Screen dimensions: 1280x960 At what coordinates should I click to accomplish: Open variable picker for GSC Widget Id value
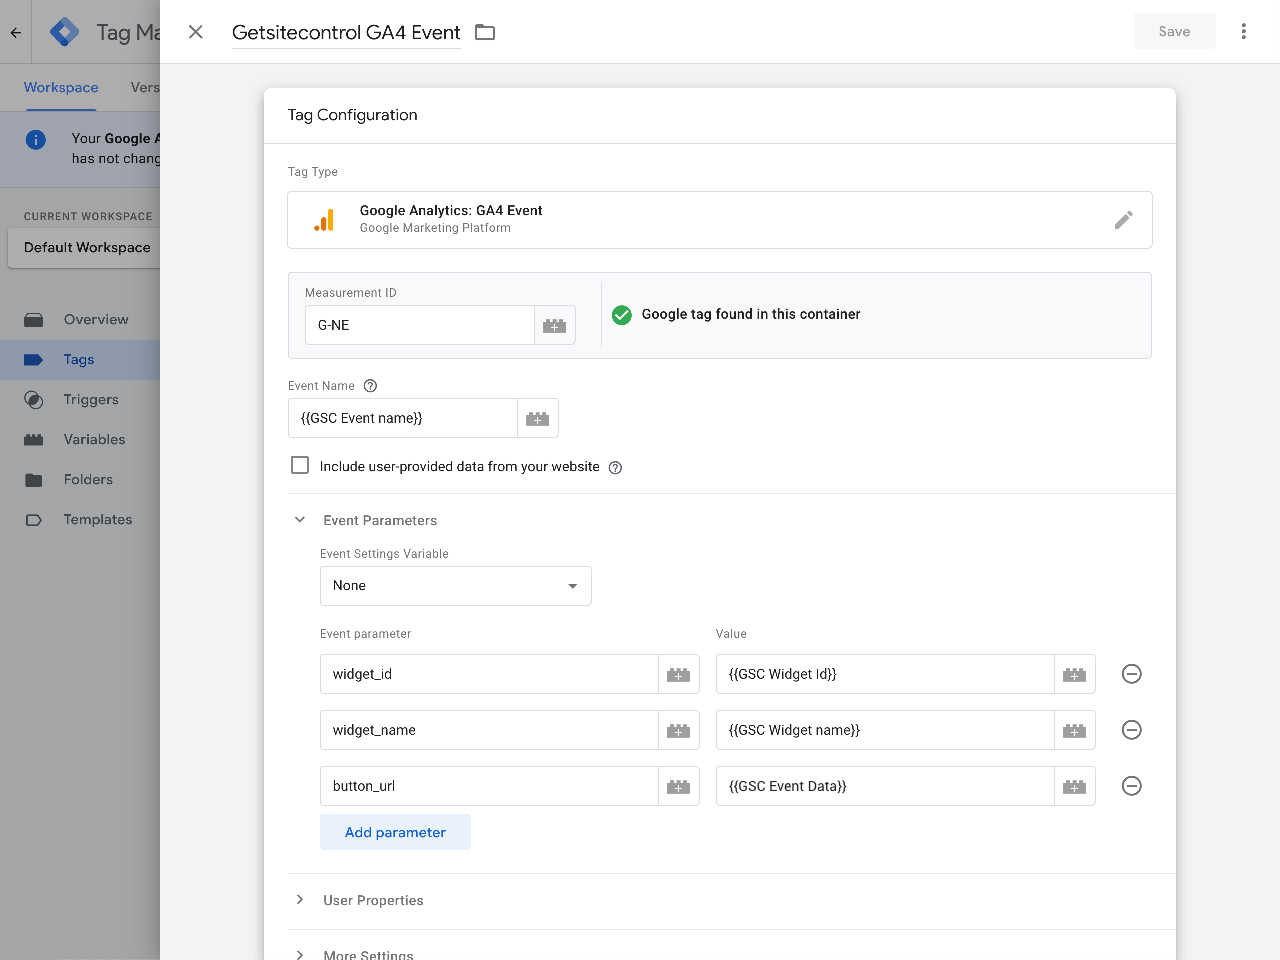[x=1074, y=674]
